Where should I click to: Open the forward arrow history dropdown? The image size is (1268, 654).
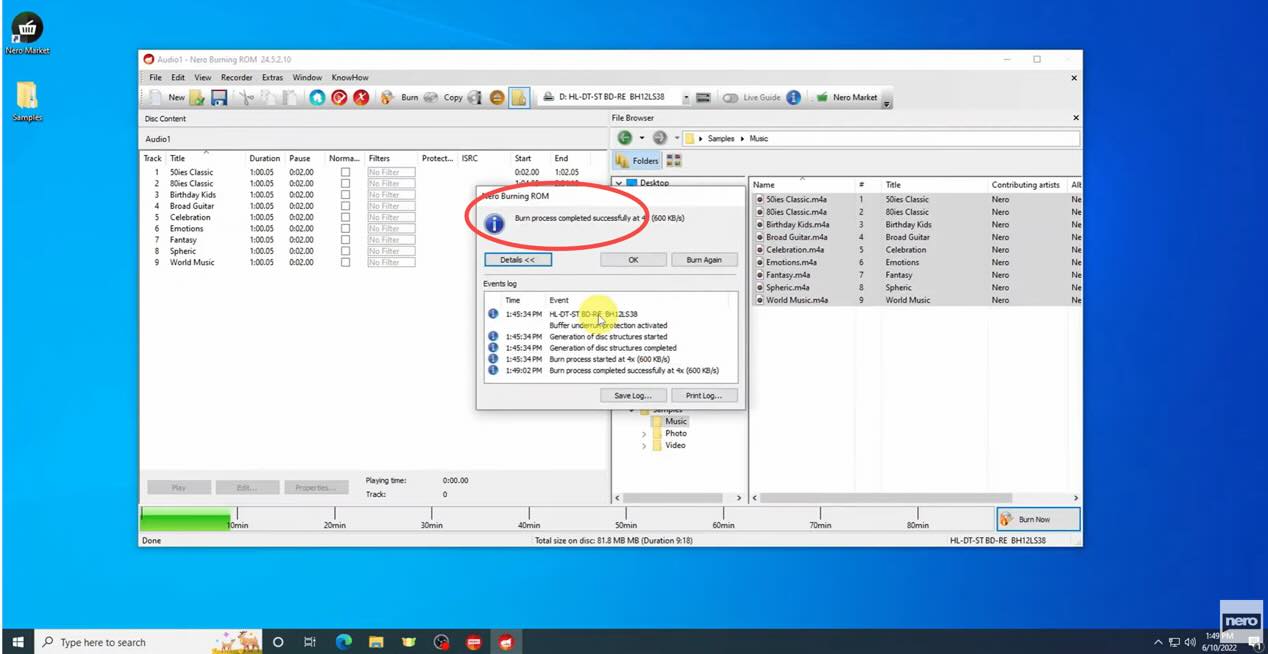click(677, 138)
